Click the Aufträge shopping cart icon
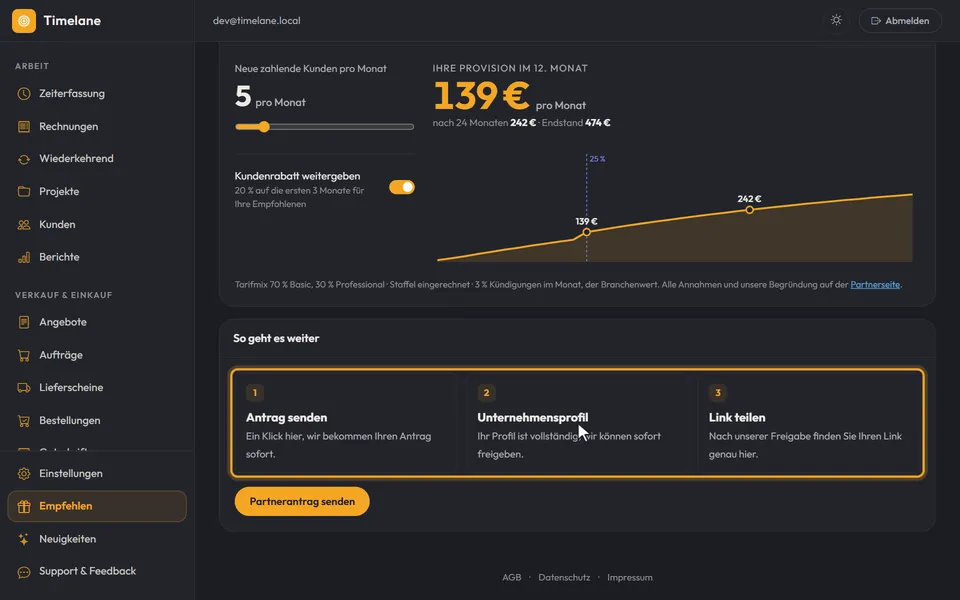The height and width of the screenshot is (600, 960). coord(24,355)
